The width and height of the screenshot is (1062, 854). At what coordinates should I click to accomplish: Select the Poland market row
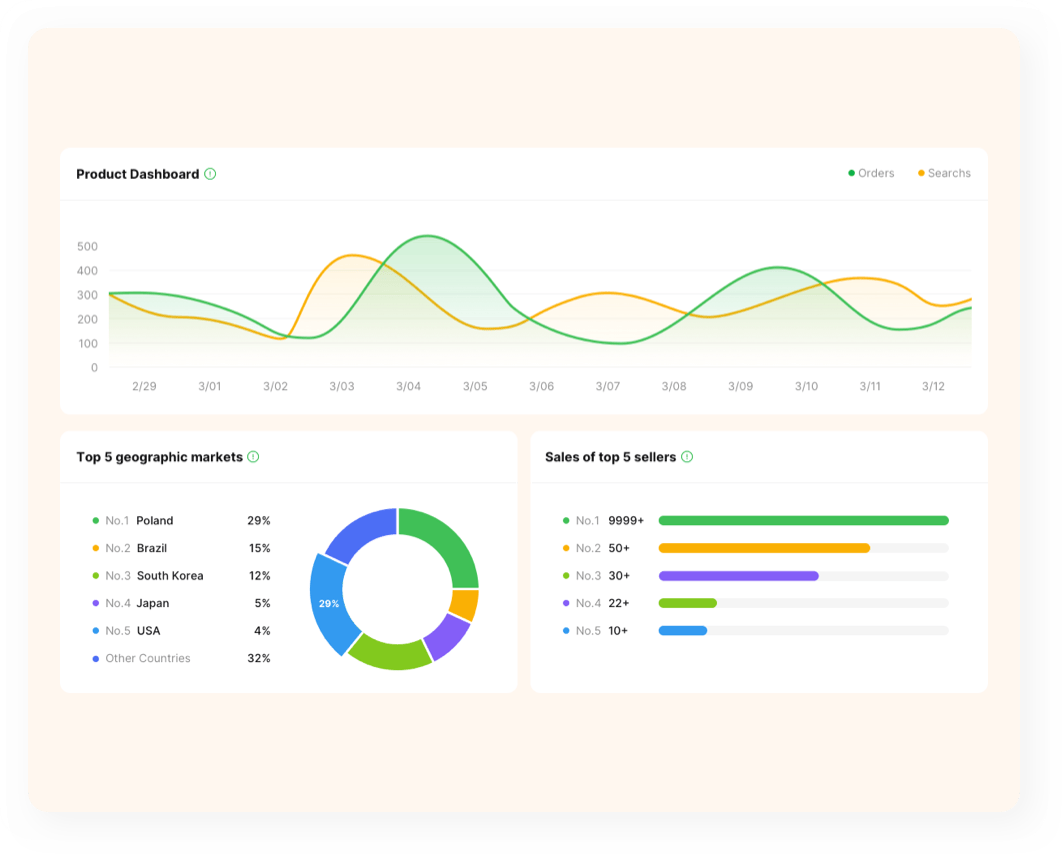tap(181, 521)
